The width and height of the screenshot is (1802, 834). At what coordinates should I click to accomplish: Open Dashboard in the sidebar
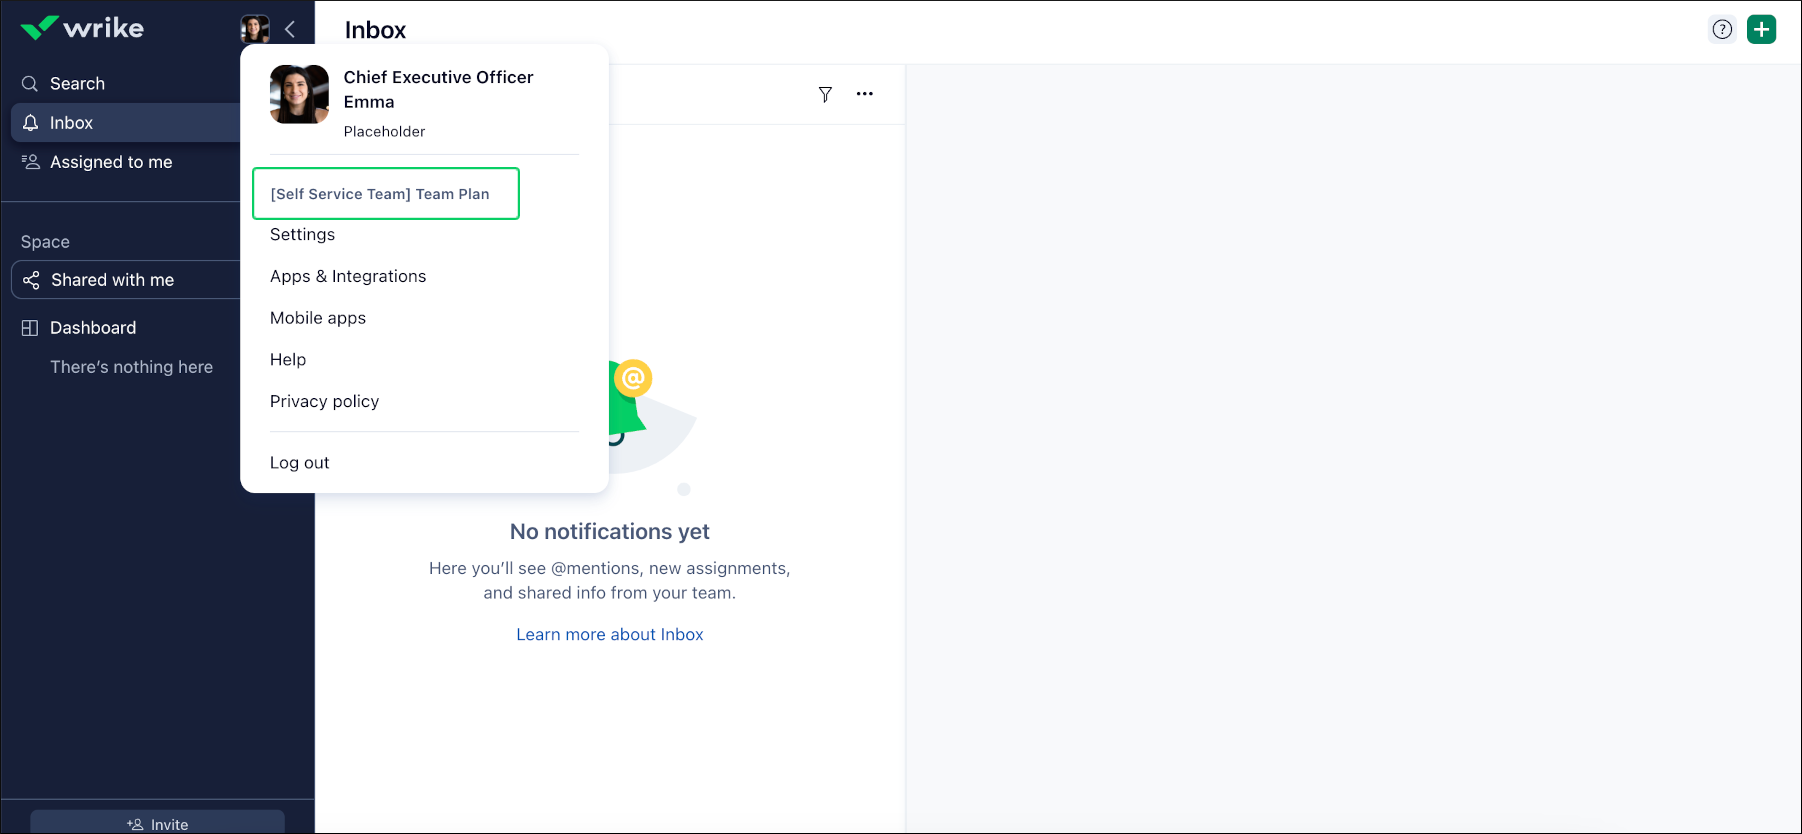point(93,328)
